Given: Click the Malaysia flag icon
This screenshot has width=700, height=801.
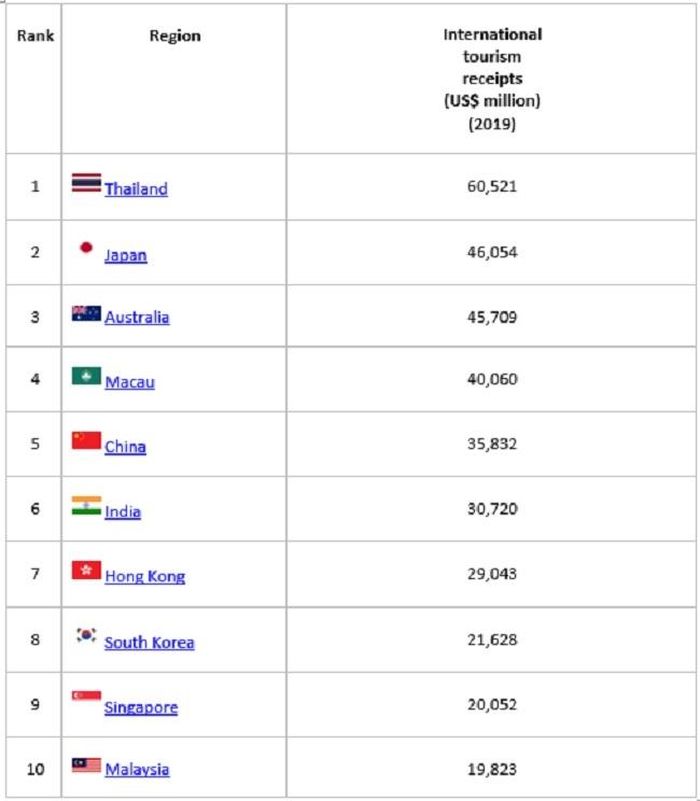Looking at the screenshot, I should coord(86,765).
